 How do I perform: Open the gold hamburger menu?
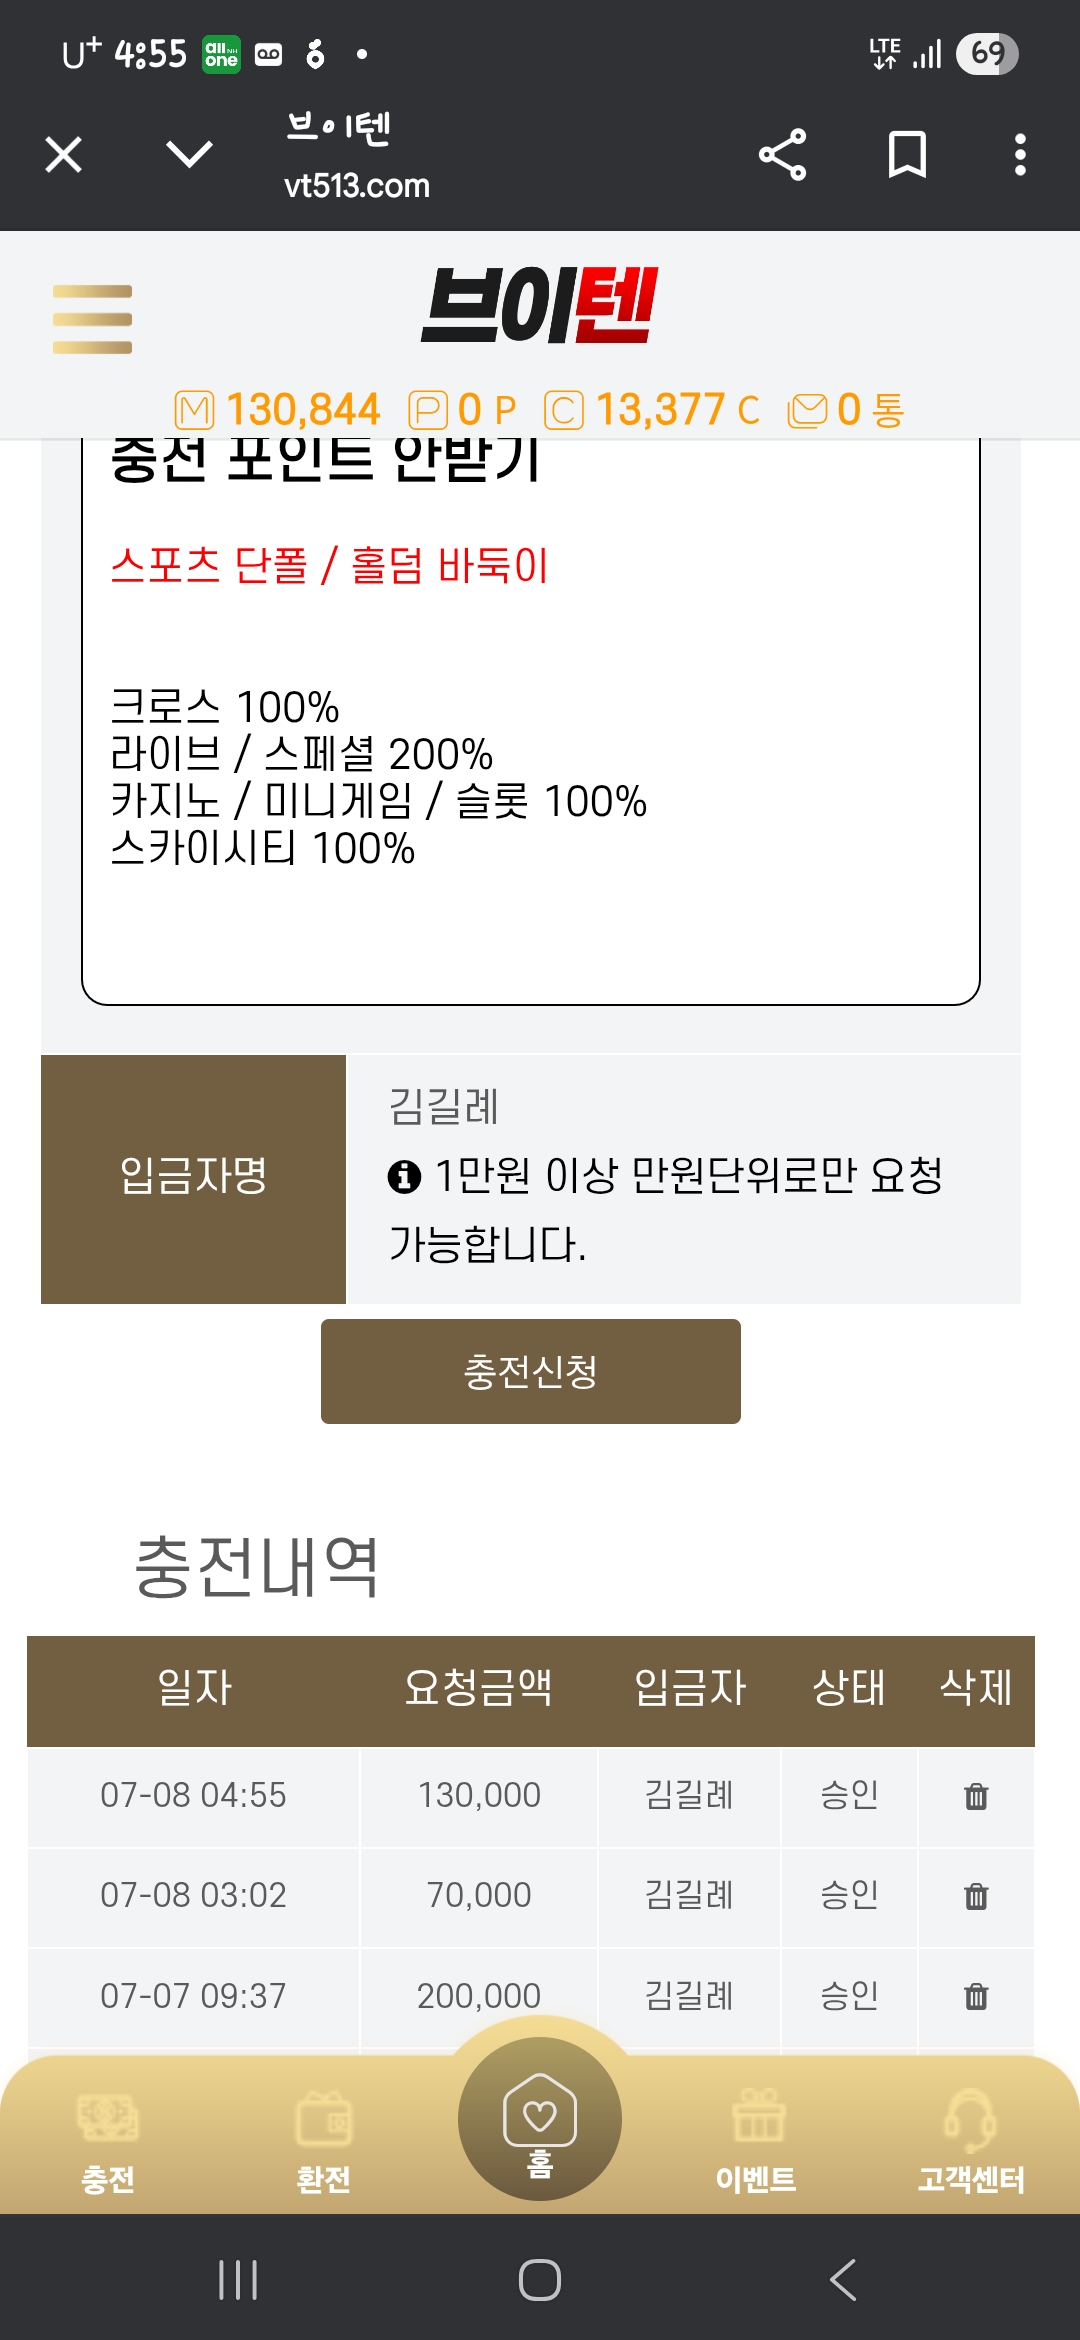(x=92, y=319)
